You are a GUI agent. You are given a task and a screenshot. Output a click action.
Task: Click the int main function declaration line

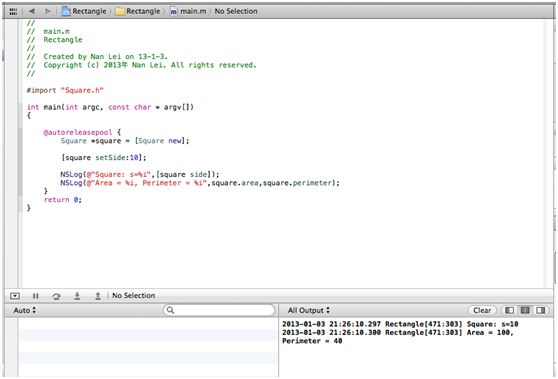(x=110, y=107)
